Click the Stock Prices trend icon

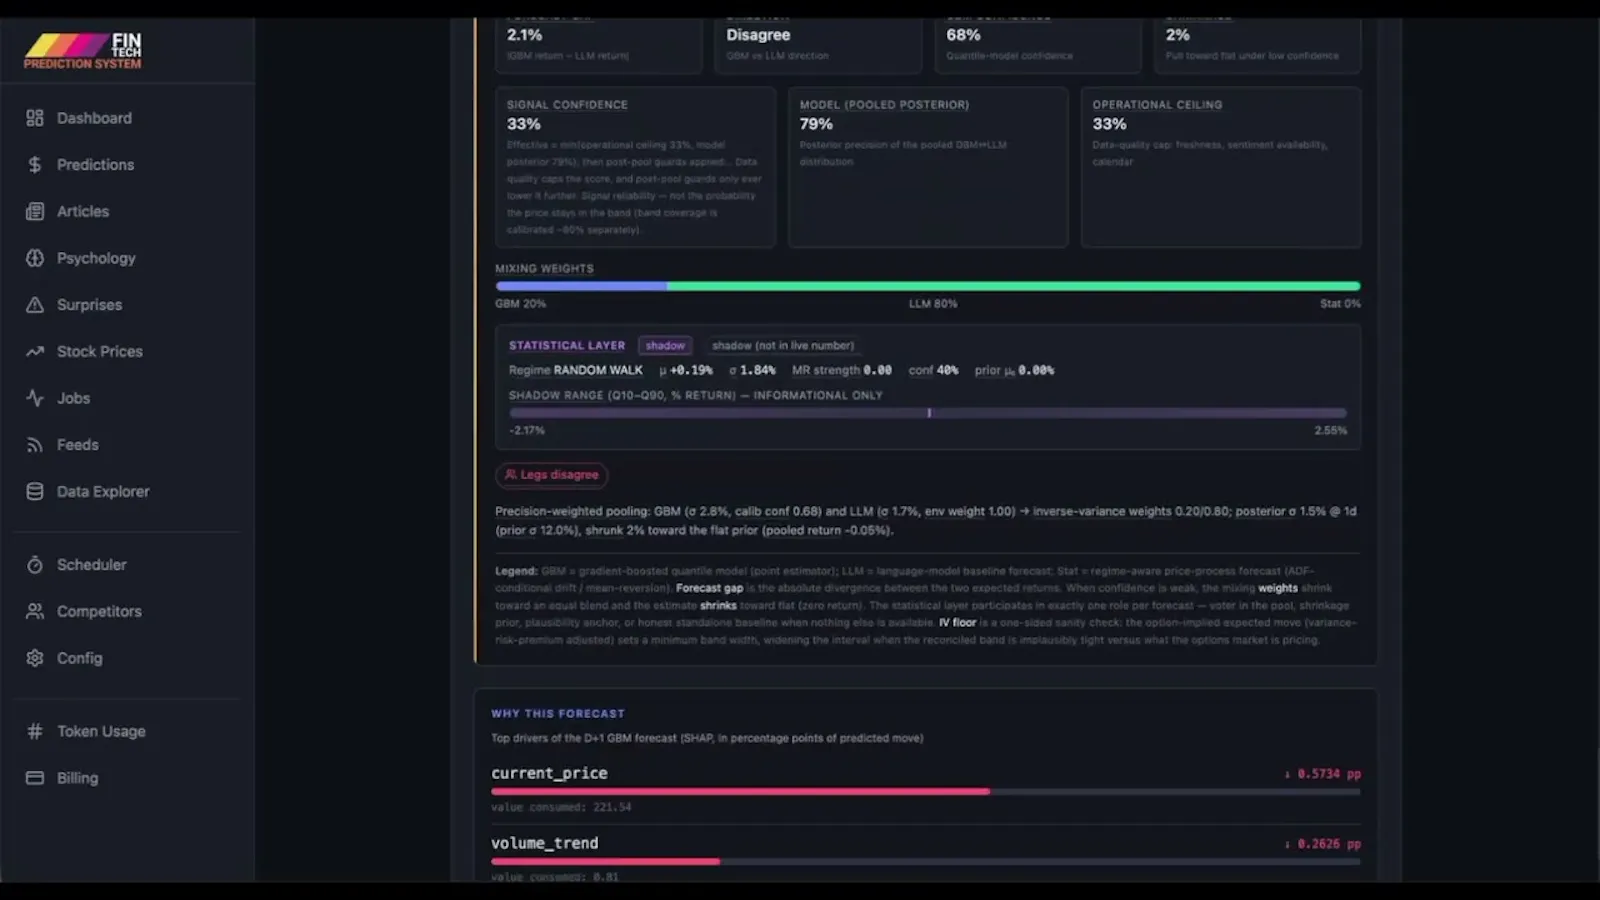[35, 351]
